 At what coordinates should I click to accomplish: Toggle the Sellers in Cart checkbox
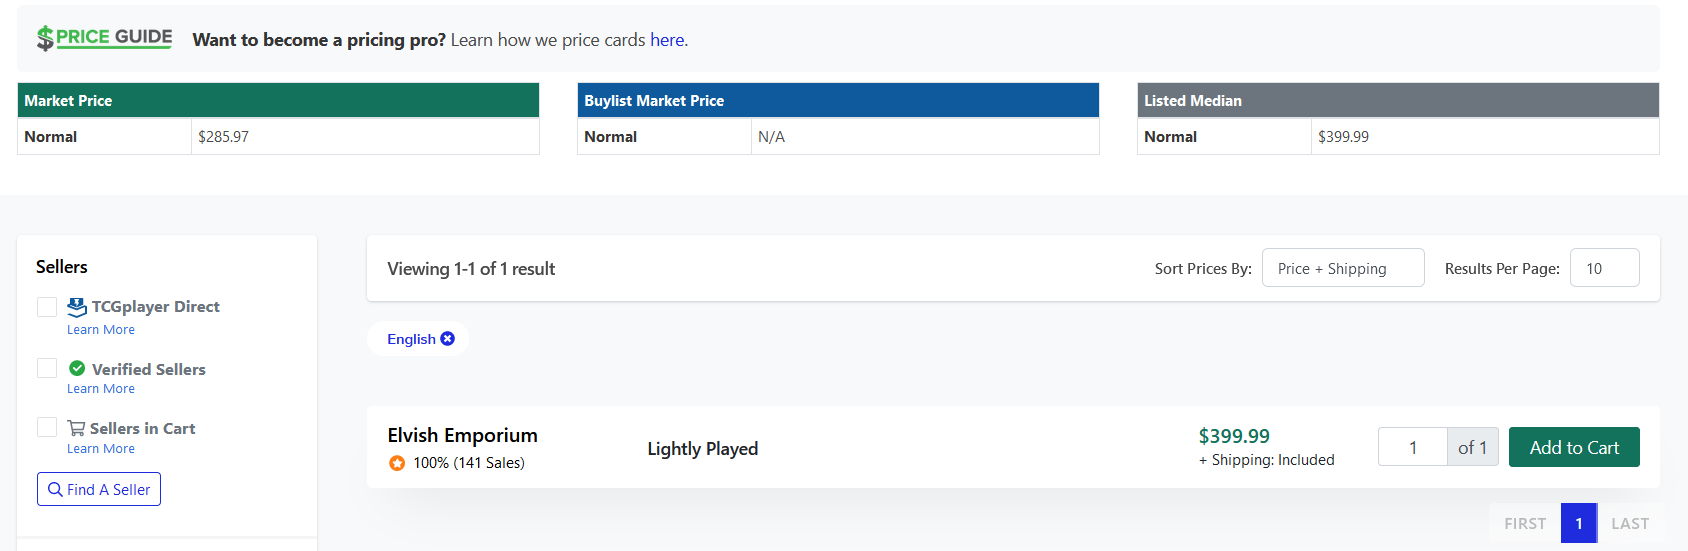click(47, 428)
